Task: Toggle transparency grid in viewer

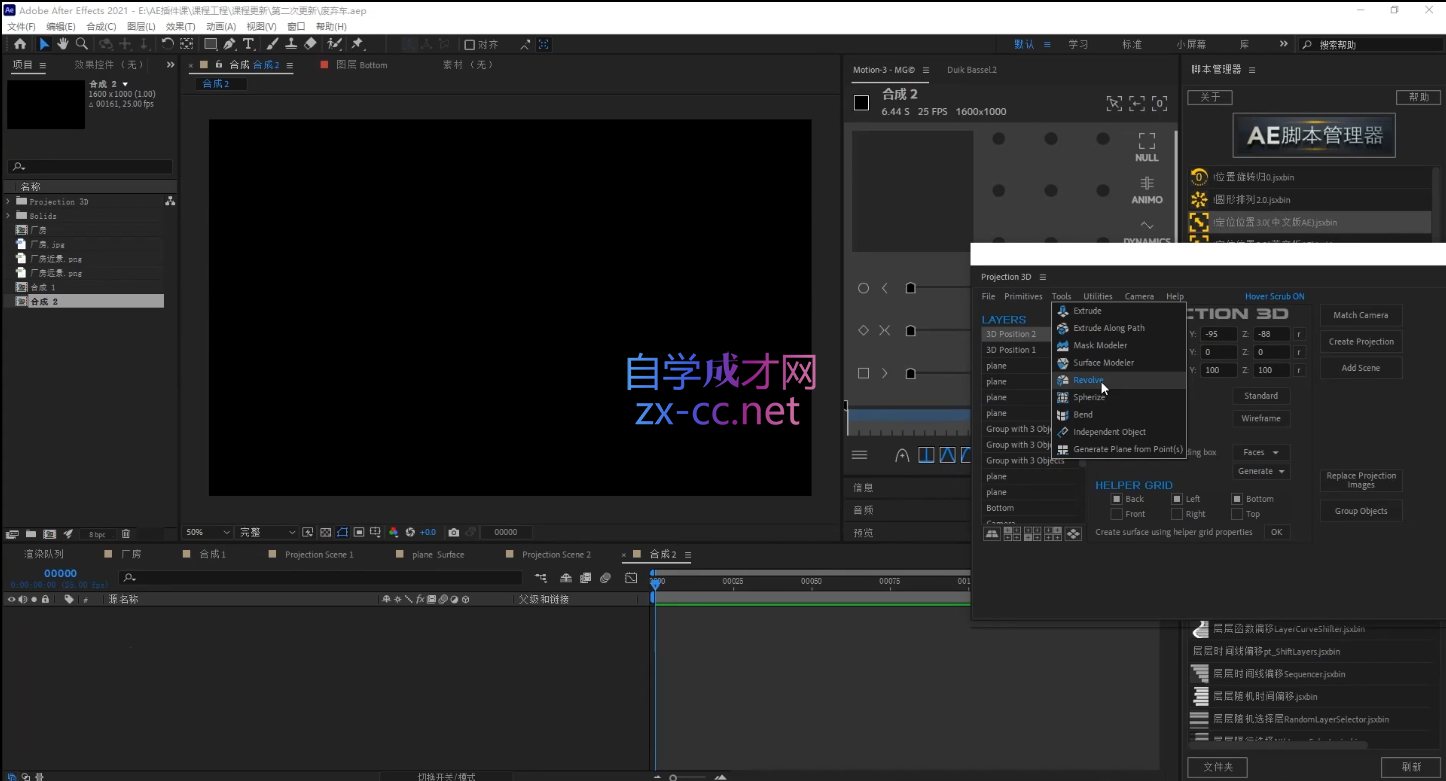Action: tap(326, 533)
